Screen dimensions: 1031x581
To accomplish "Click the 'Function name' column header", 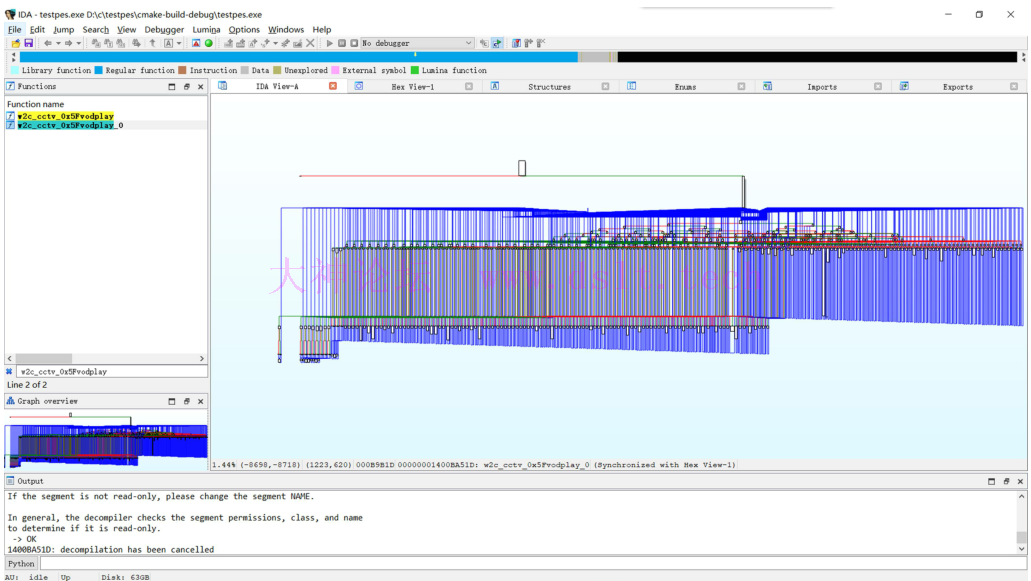I will pos(36,104).
